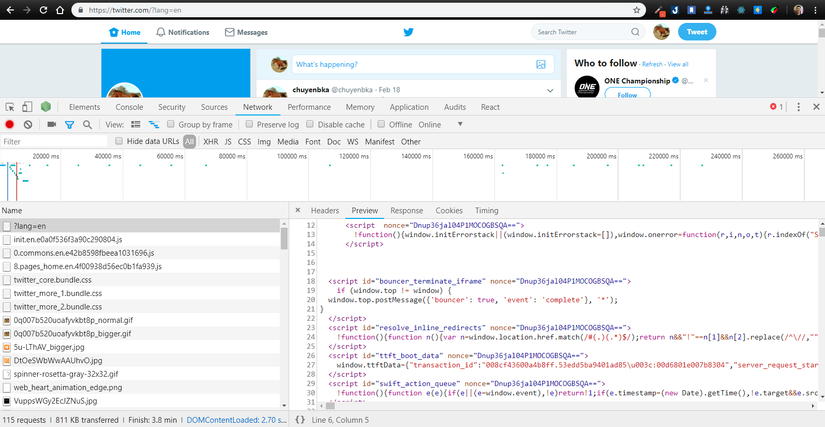The height and width of the screenshot is (427, 825).
Task: Switch to the Elements tab
Action: tap(85, 107)
